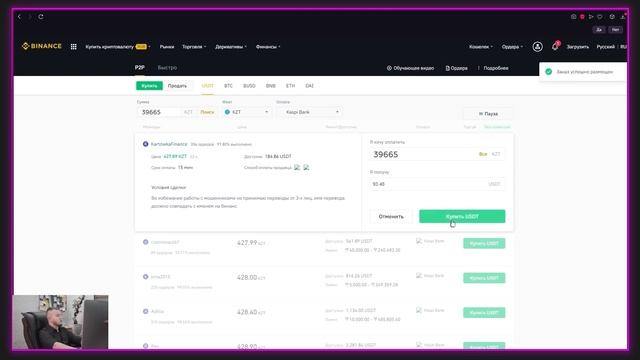Viewport: 640px width, 360px height.
Task: Click the browser back arrow
Action: [19, 17]
